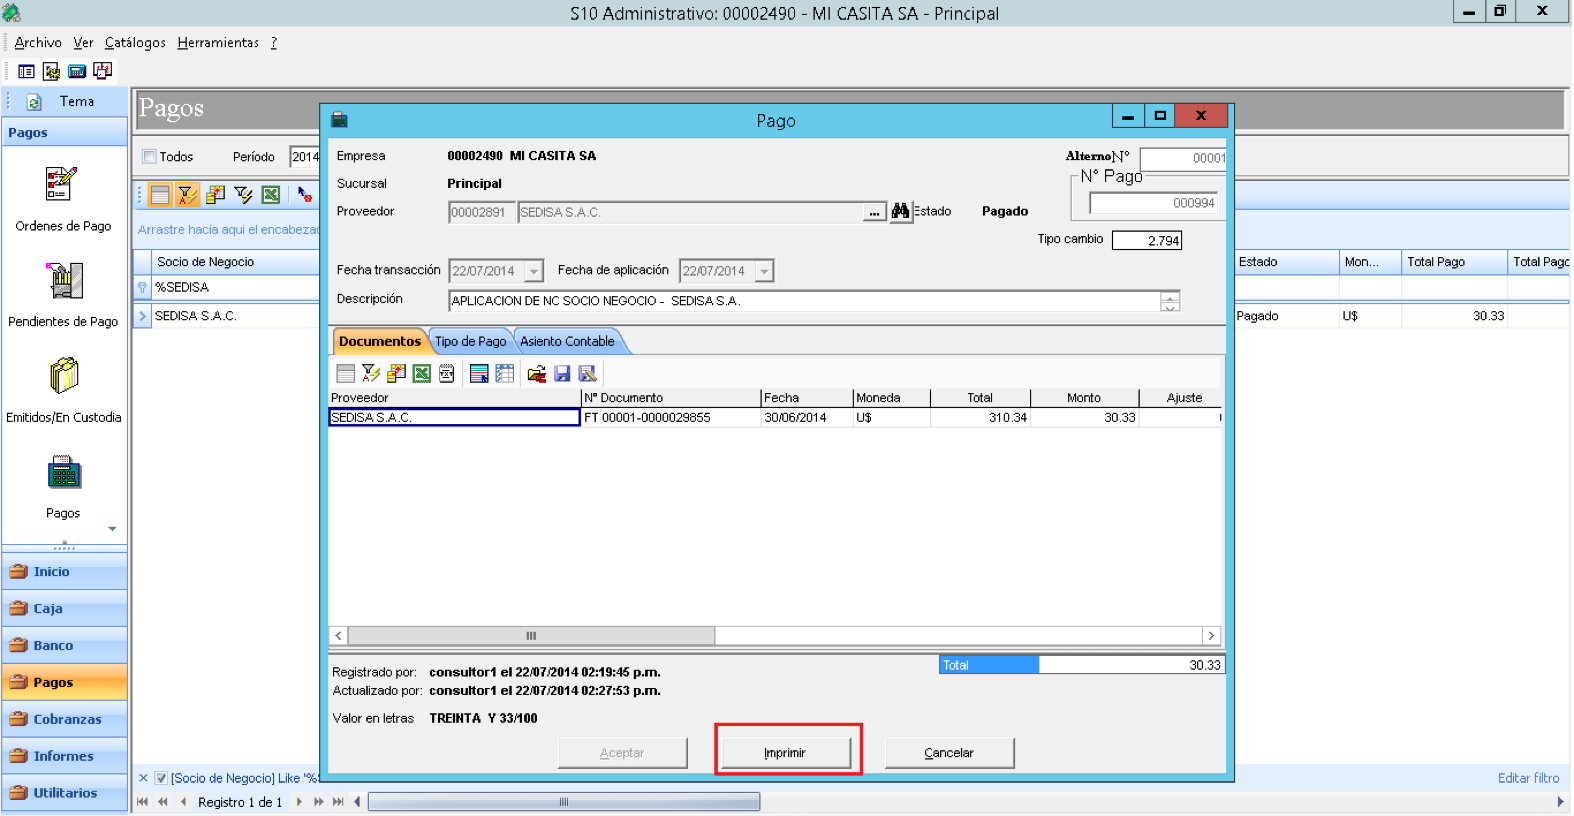Click the funnel filter icon in Documentos toolbar
Screen dimensions: 1574x816
pos(371,373)
